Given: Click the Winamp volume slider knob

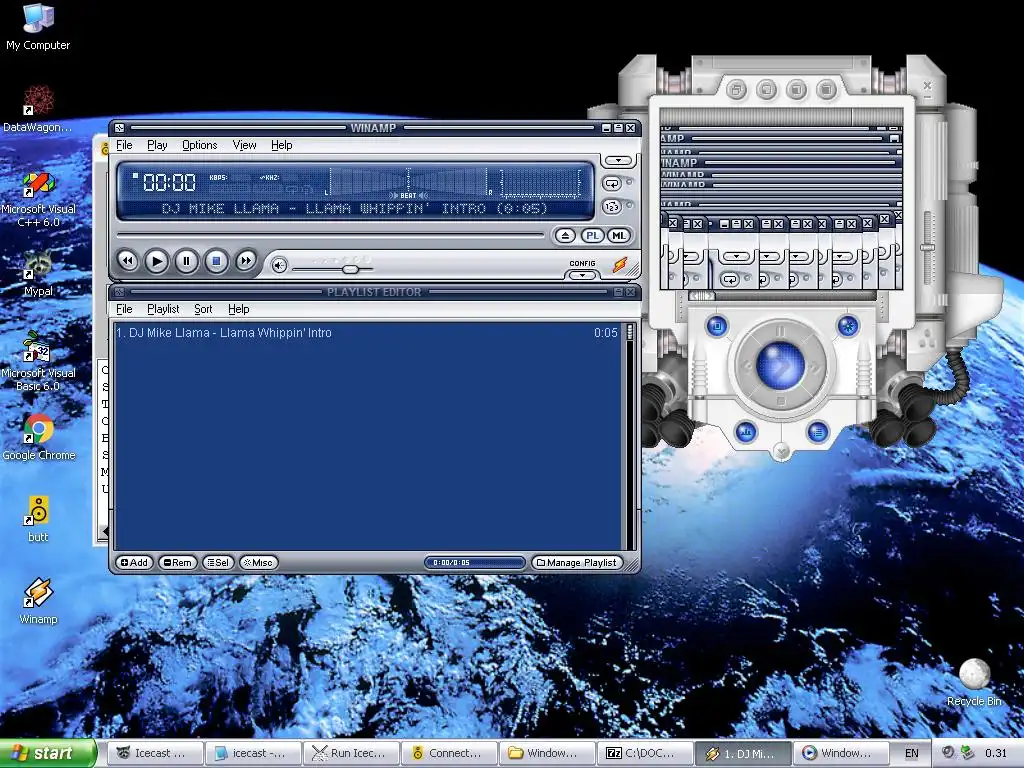Looking at the screenshot, I should click(351, 269).
